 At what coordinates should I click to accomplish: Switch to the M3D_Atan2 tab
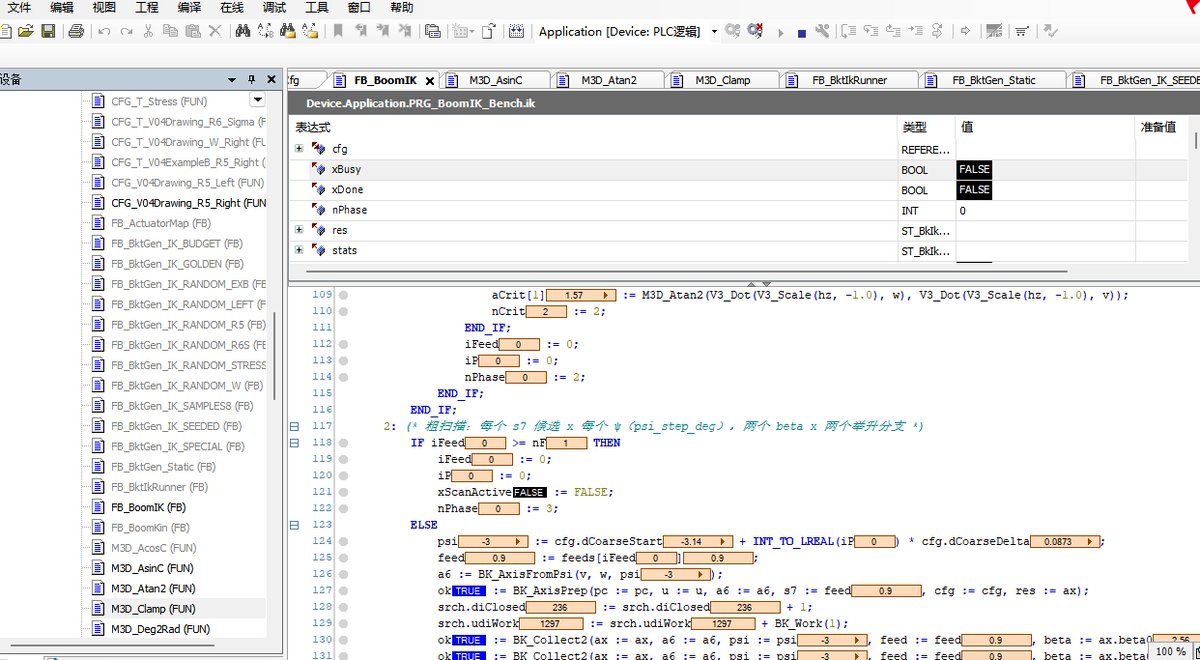[x=609, y=80]
